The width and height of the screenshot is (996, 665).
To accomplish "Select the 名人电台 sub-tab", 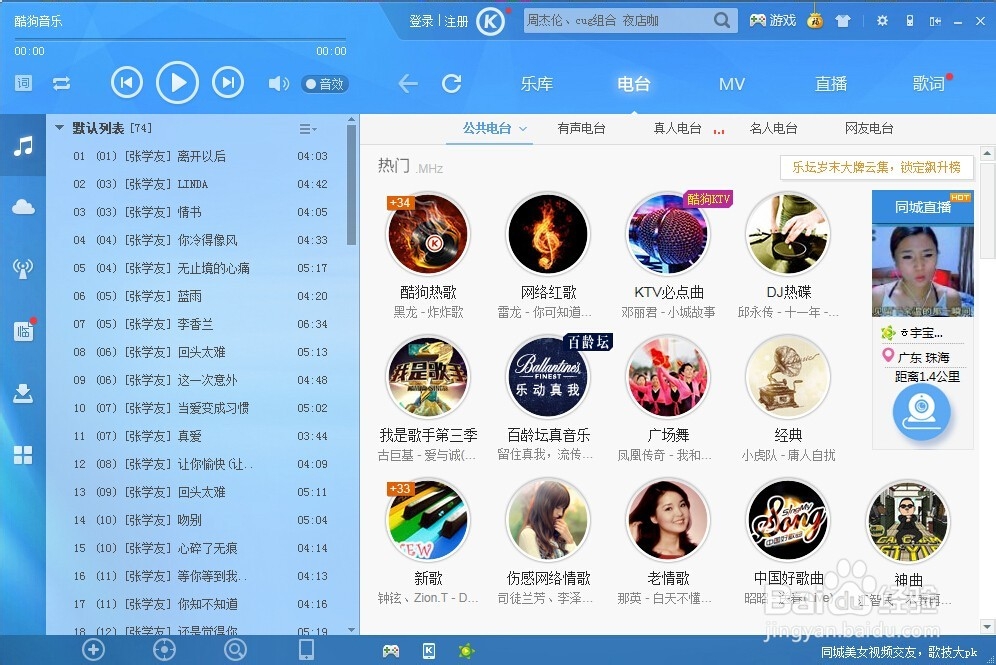I will (x=773, y=128).
